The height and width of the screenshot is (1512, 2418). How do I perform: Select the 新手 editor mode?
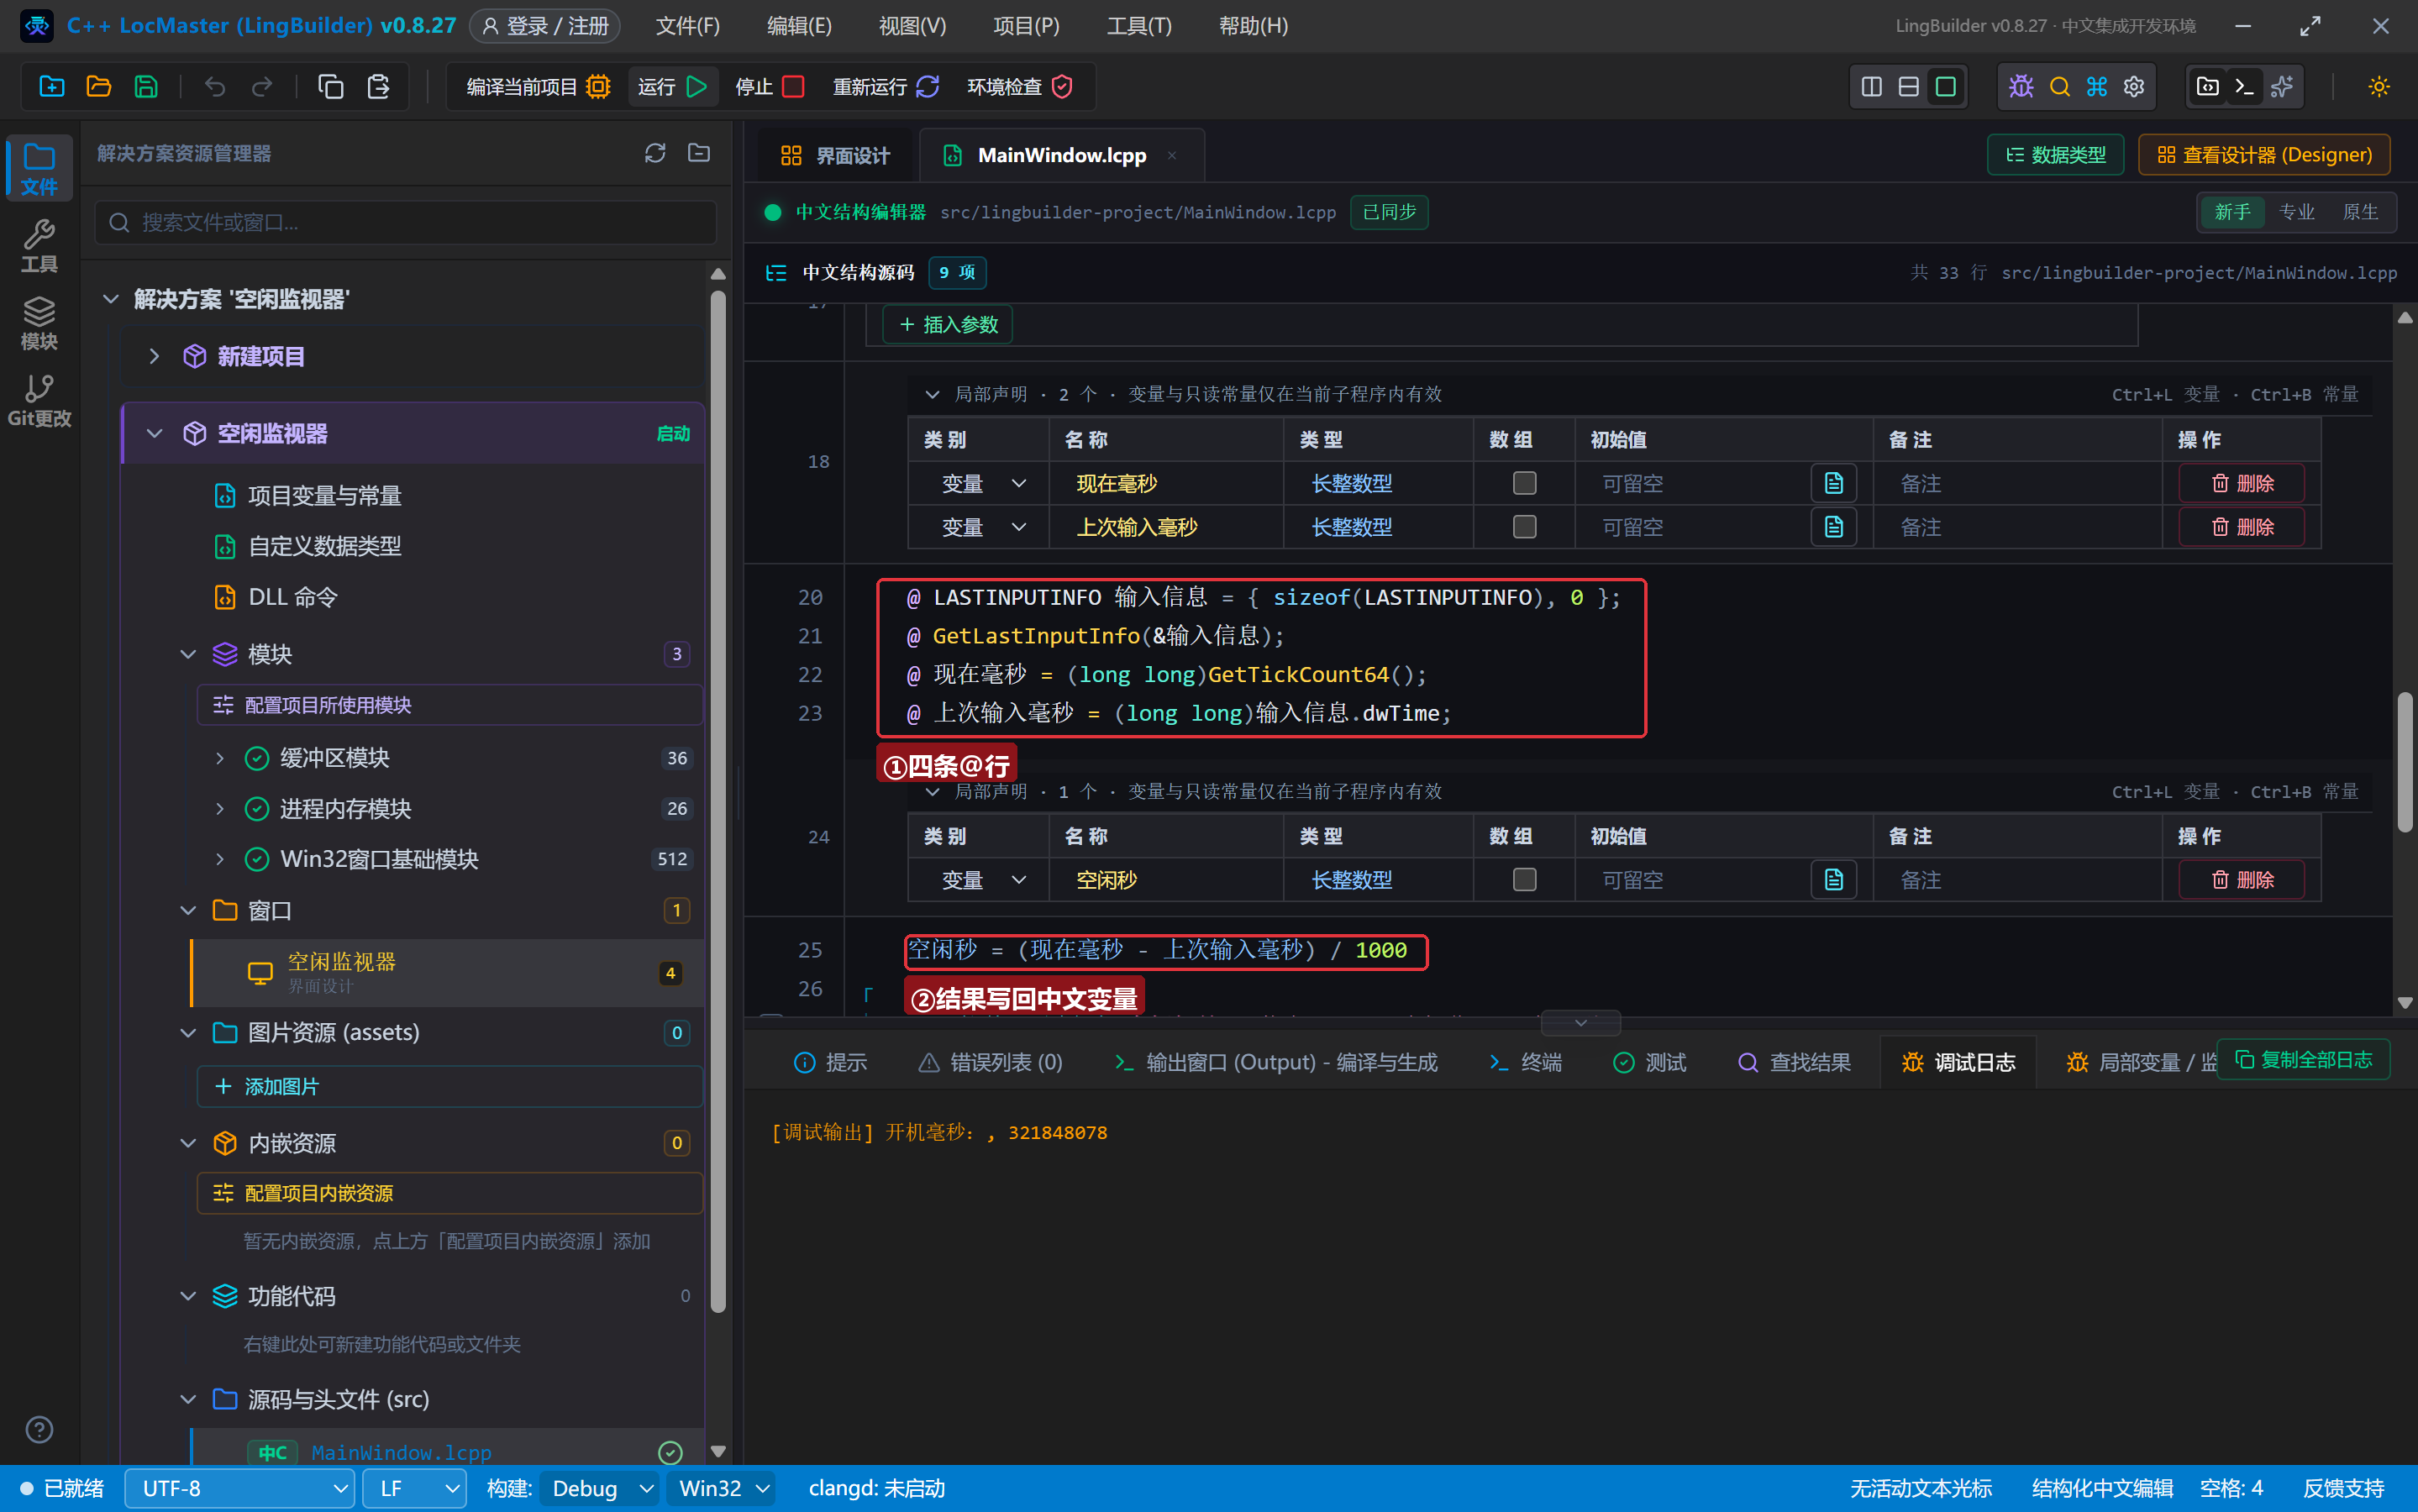click(x=2232, y=212)
